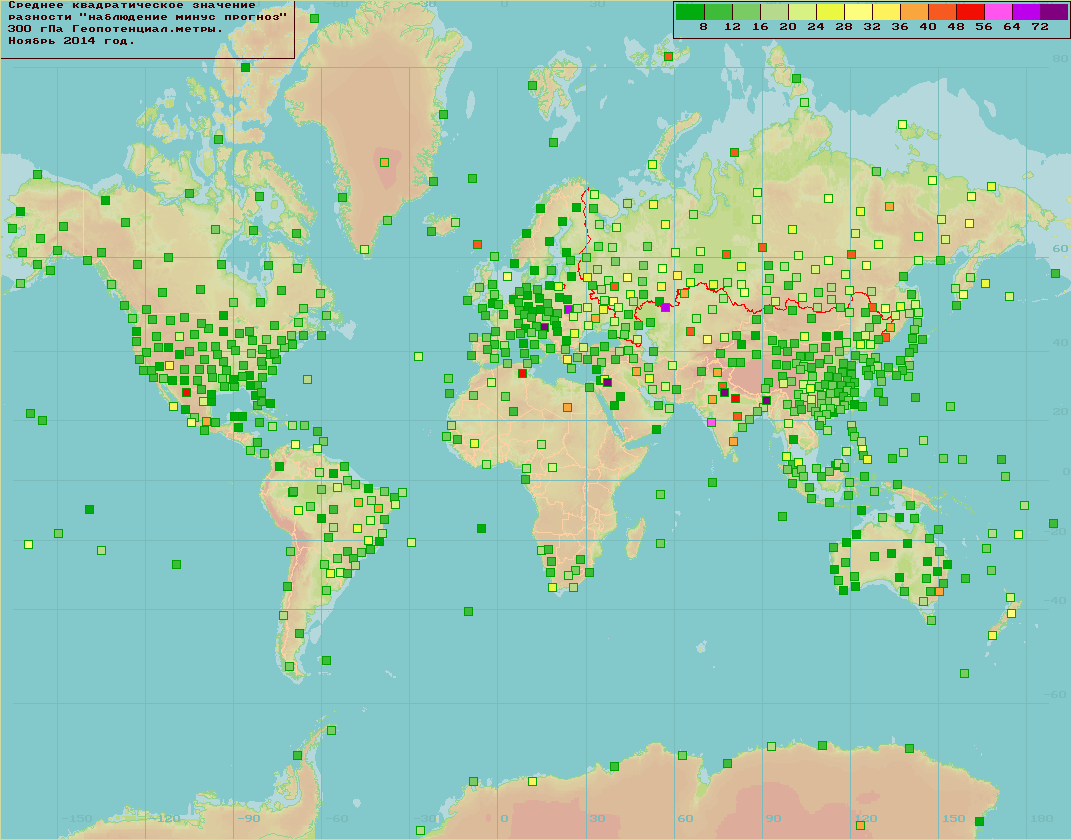
Task: Click the legend value label 28
Action: (844, 27)
